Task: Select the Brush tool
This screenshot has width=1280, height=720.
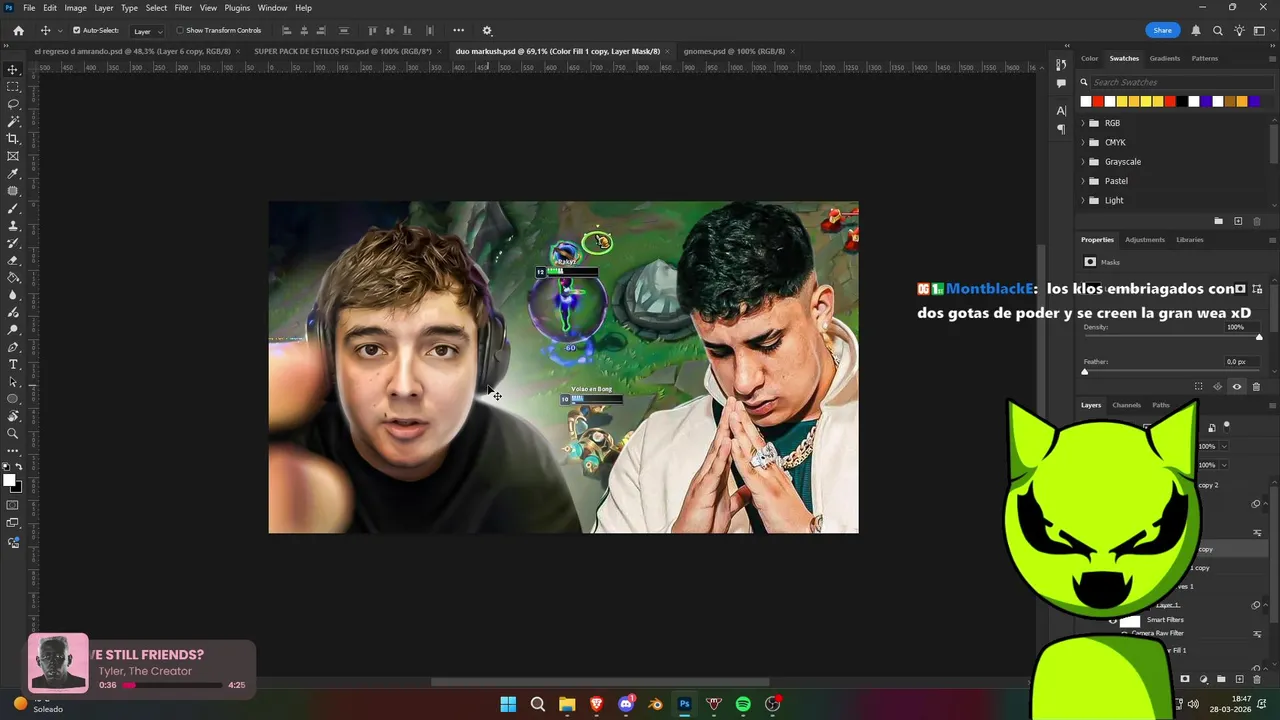Action: pyautogui.click(x=13, y=208)
